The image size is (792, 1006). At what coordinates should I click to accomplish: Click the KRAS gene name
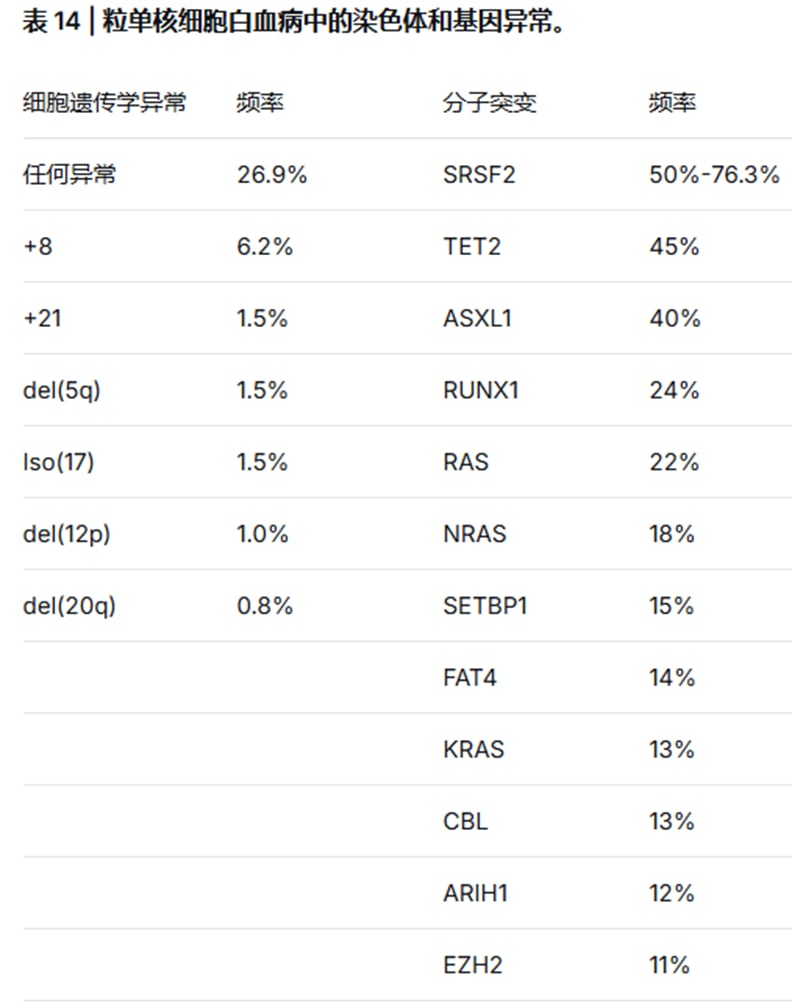tap(474, 749)
